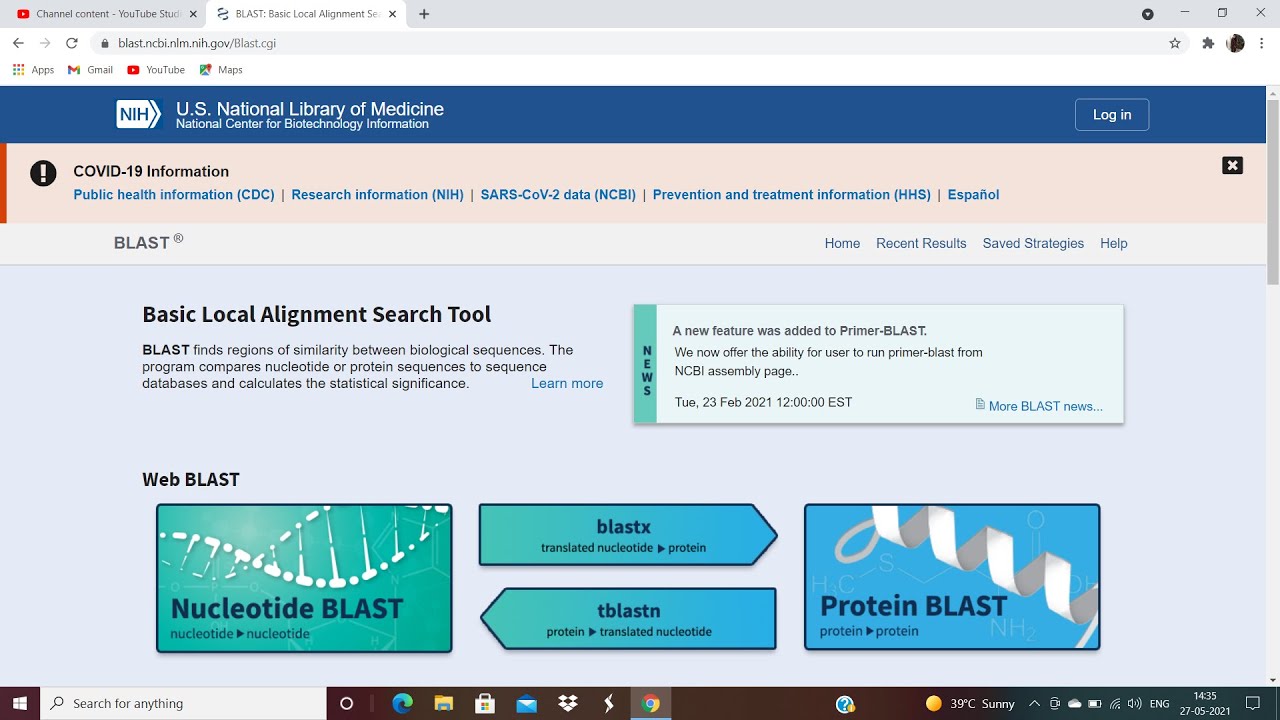Open BLAST Help menu
Image resolution: width=1280 pixels, height=720 pixels.
[1113, 243]
